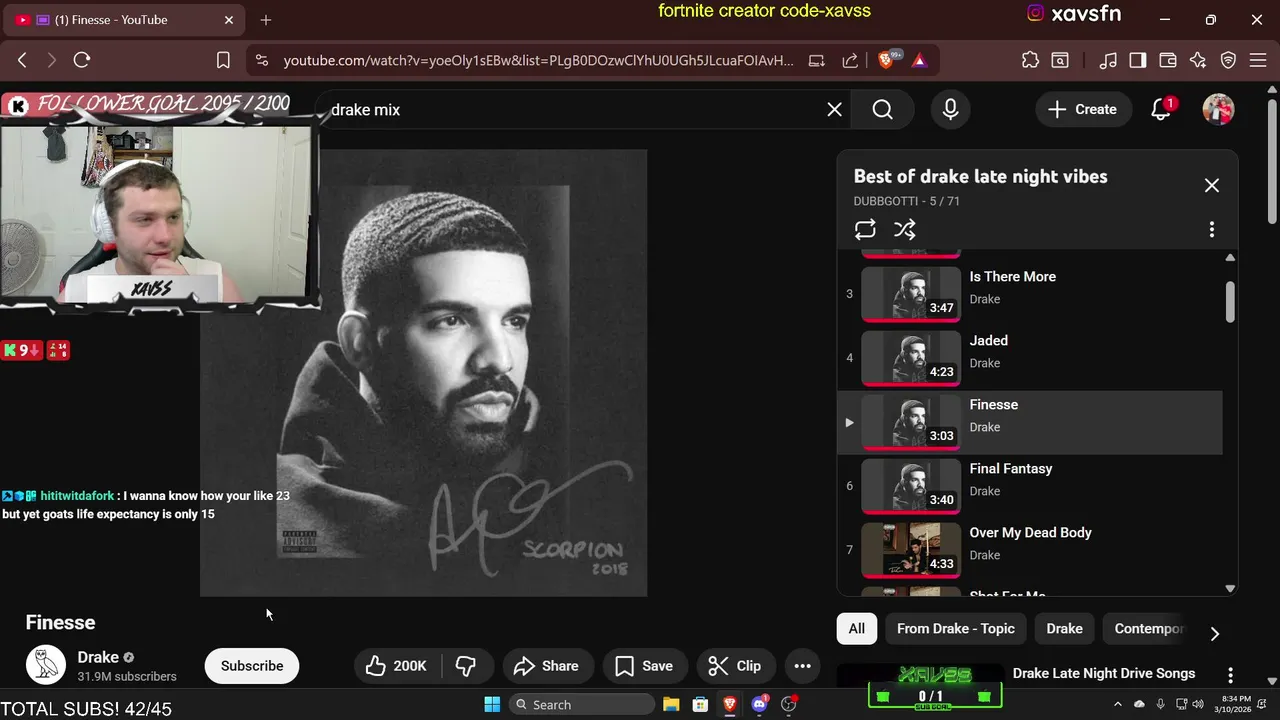
Task: Open Discord from the taskbar
Action: (760, 704)
